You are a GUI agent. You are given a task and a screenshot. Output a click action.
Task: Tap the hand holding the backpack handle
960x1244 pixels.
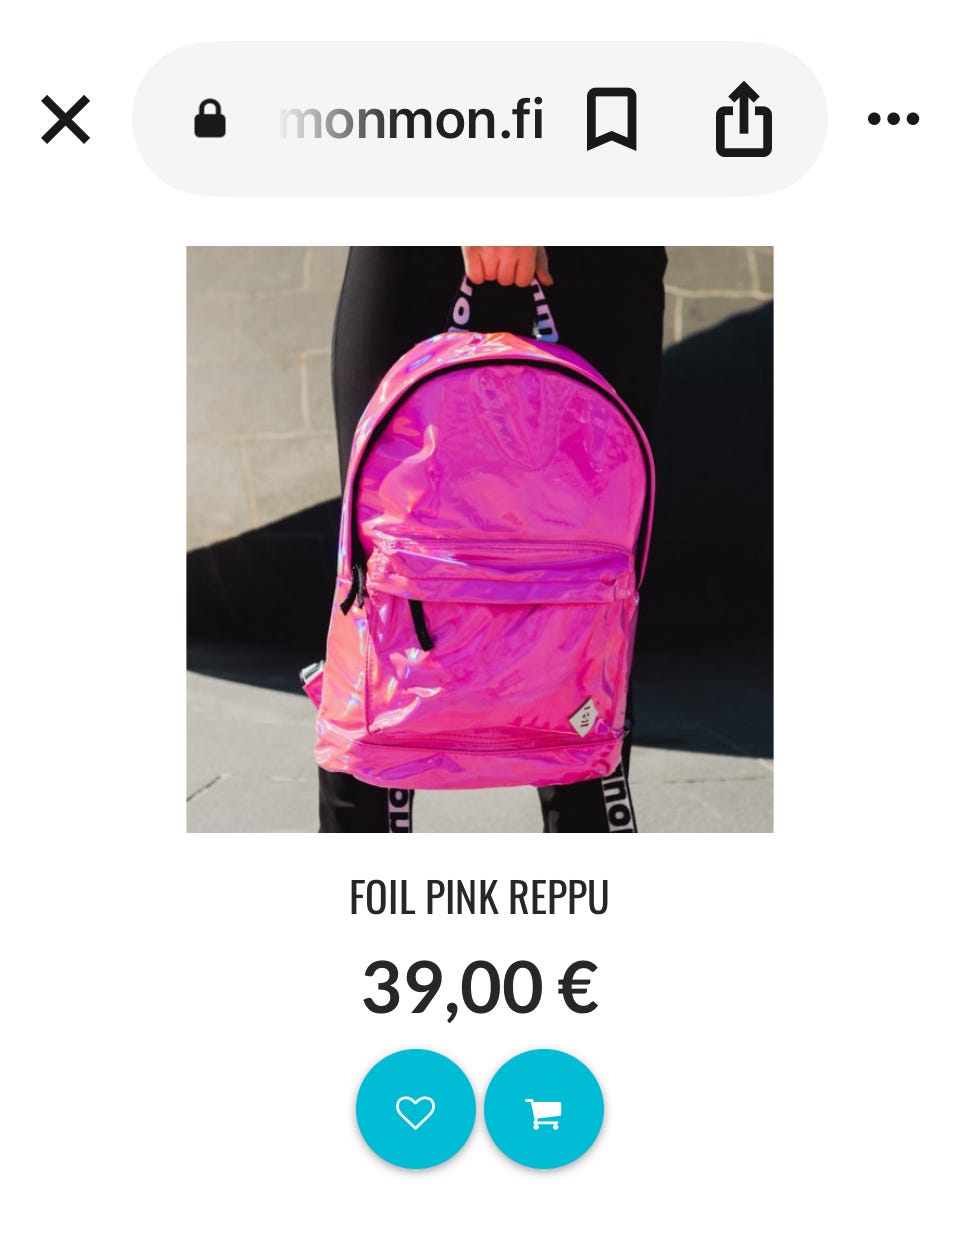click(506, 264)
